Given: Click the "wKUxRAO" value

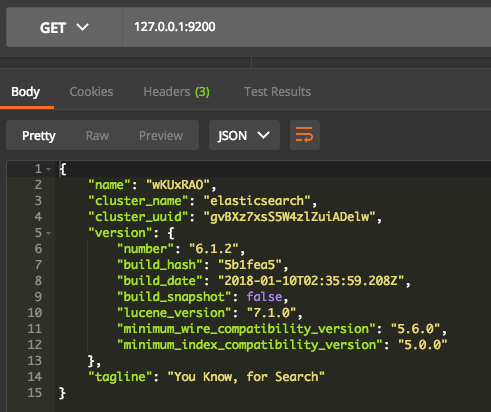Looking at the screenshot, I should coord(178,185).
